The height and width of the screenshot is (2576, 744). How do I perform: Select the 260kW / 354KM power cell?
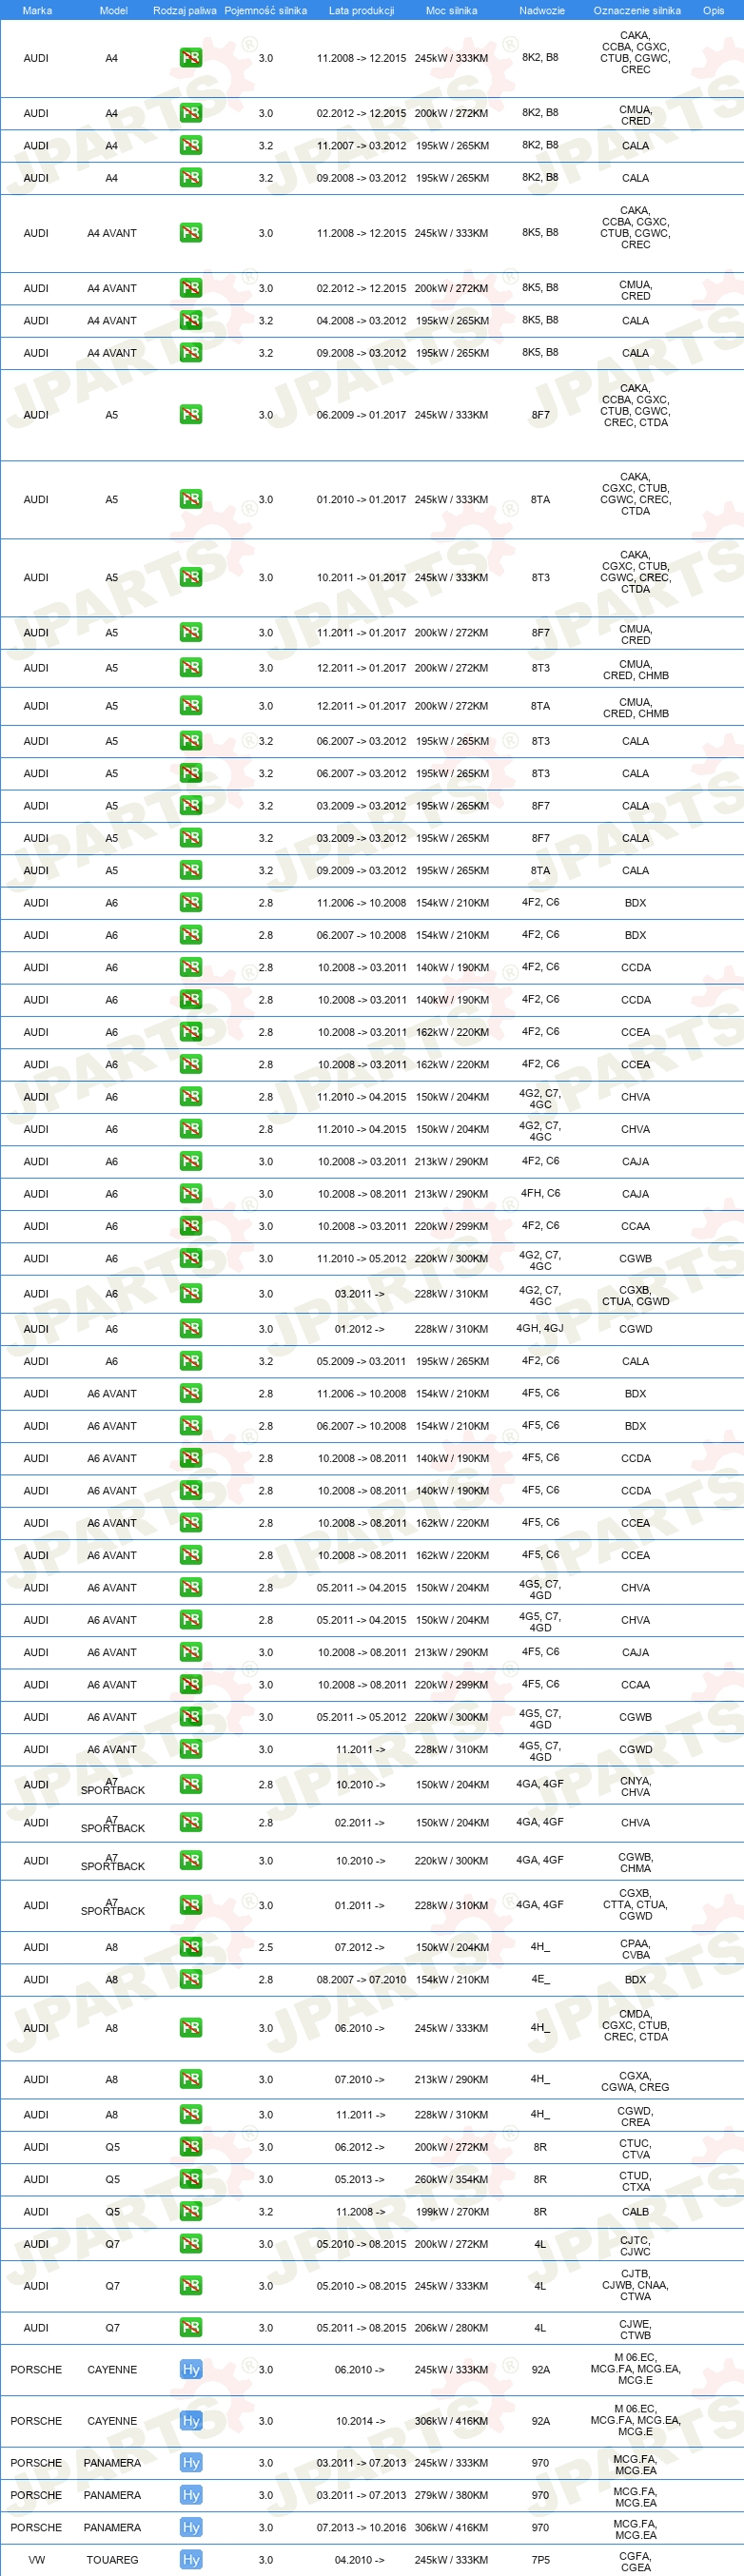[x=451, y=2179]
